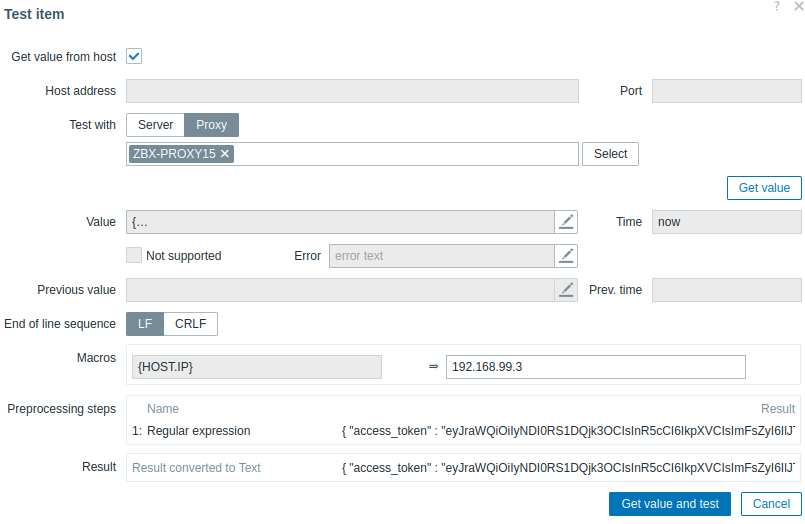Click the help question mark icon
805x524 pixels.
coord(777,7)
